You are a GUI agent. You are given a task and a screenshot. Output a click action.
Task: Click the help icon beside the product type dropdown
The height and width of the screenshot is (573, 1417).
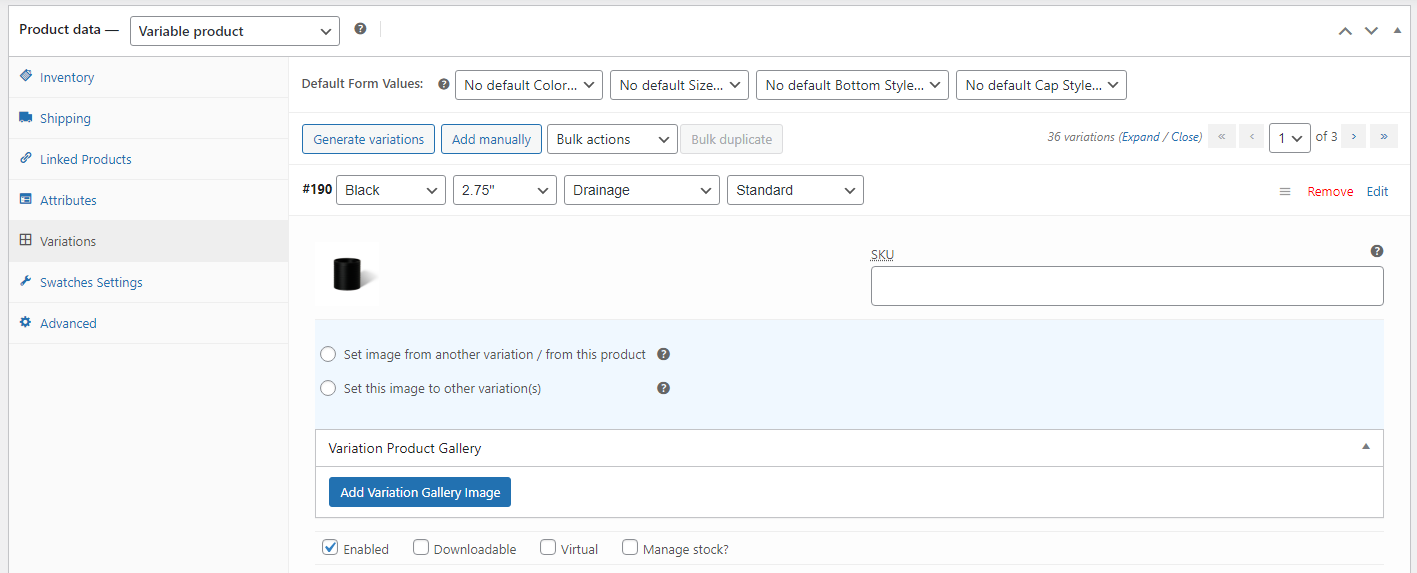click(x=360, y=29)
